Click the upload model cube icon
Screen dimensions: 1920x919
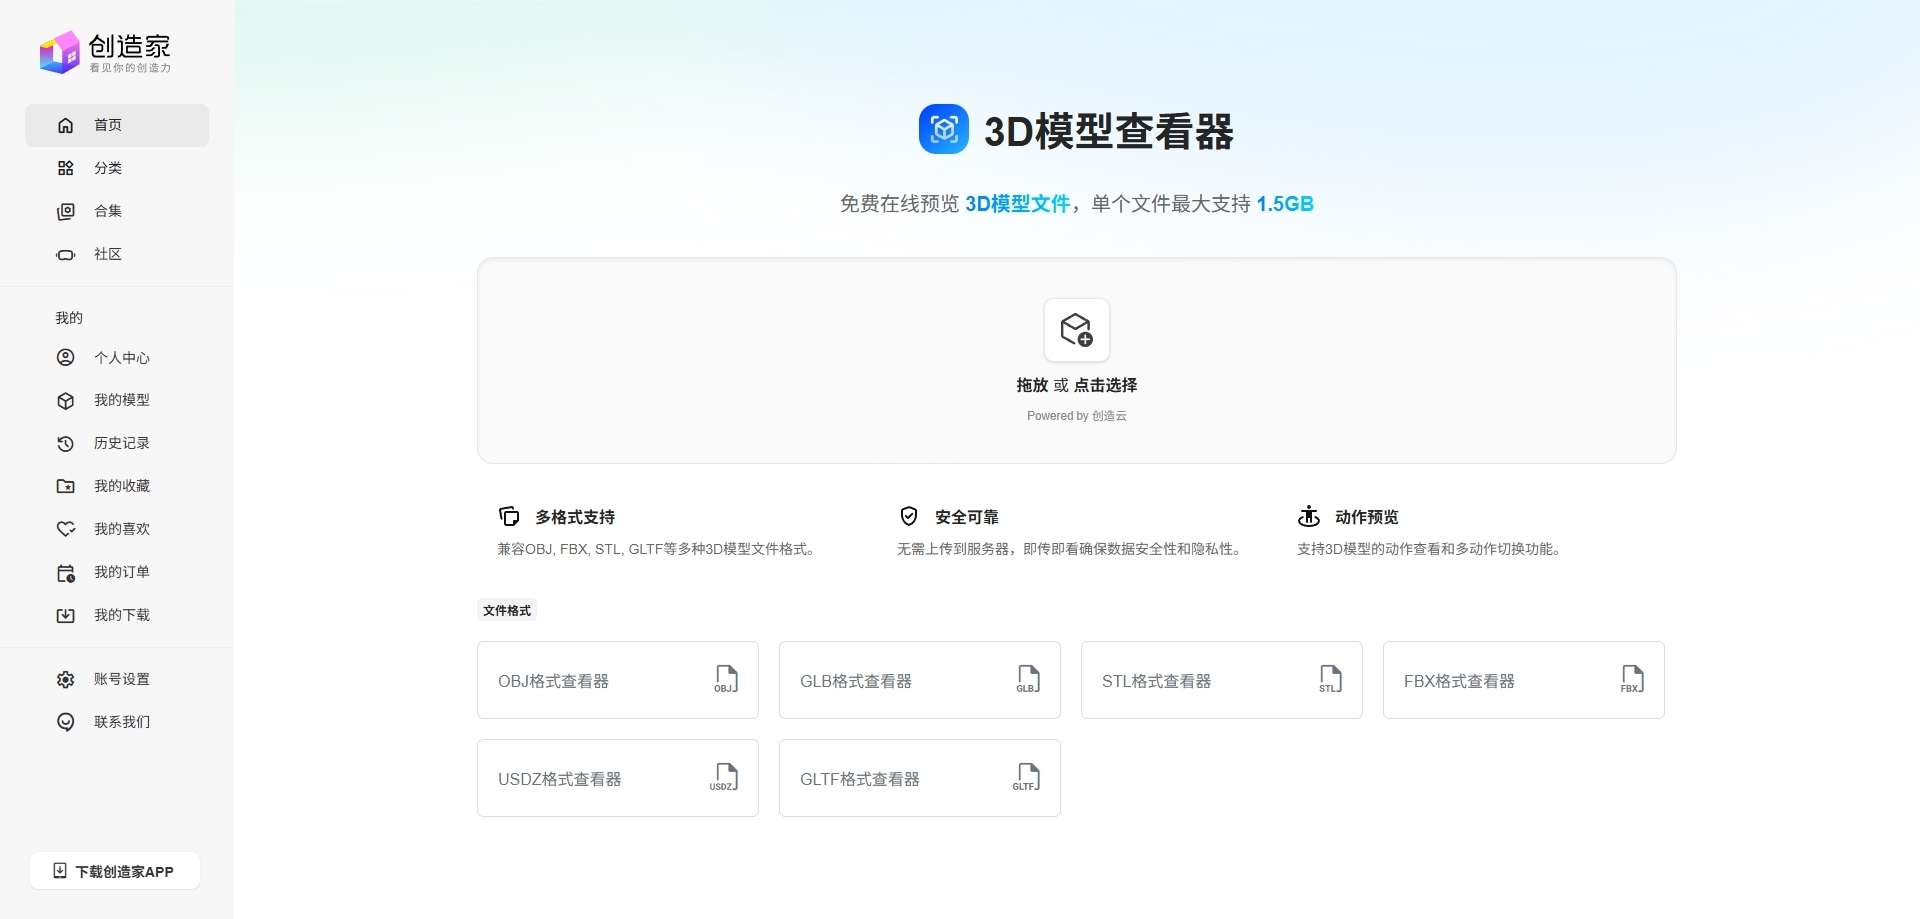click(1076, 330)
